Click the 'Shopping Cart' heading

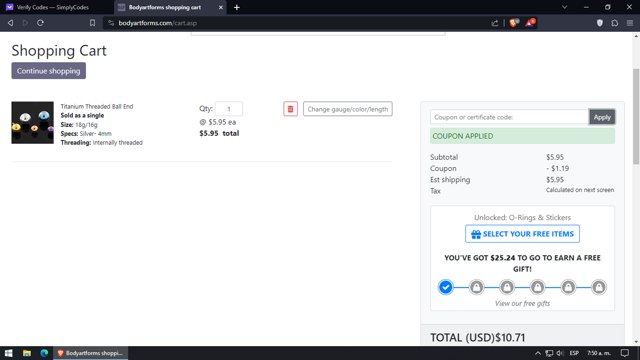[x=59, y=51]
